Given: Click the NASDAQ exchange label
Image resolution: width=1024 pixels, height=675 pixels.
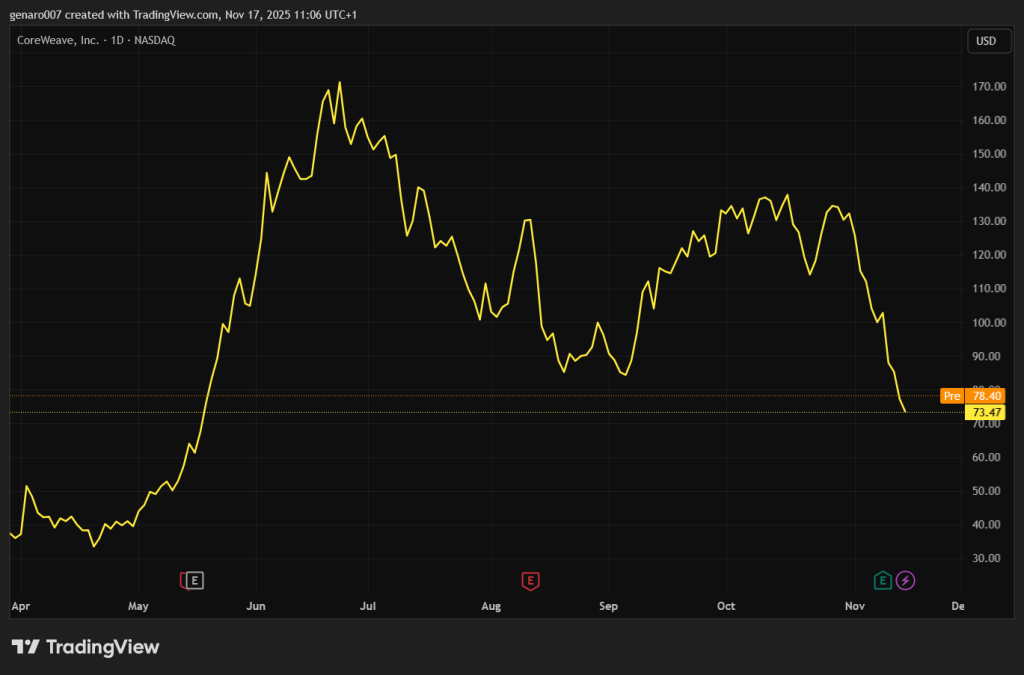Looking at the screenshot, I should 155,41.
